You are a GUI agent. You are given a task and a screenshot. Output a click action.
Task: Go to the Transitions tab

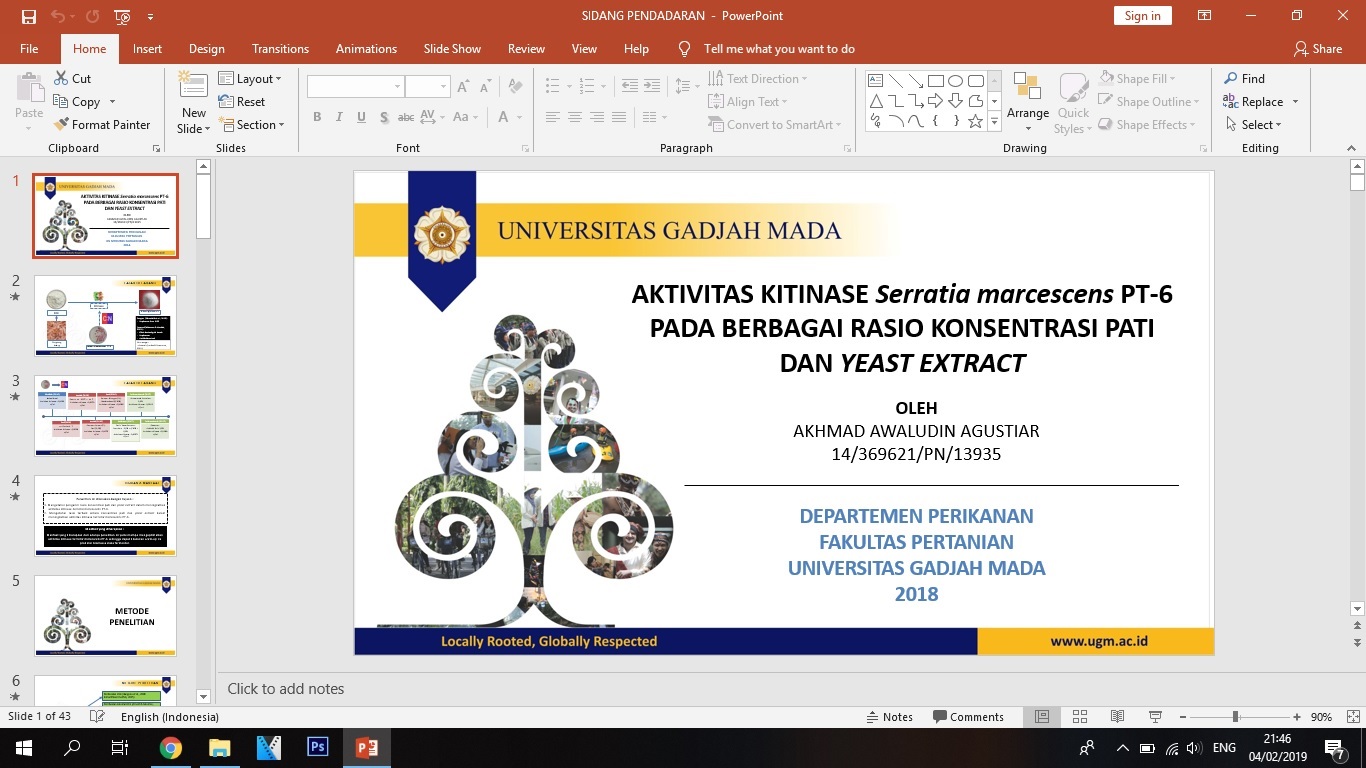[280, 49]
